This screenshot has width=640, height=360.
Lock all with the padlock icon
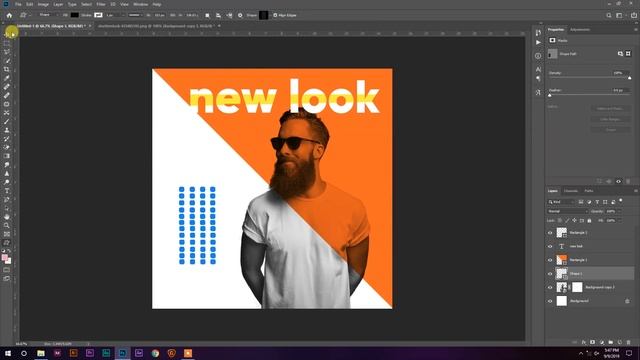(589, 220)
